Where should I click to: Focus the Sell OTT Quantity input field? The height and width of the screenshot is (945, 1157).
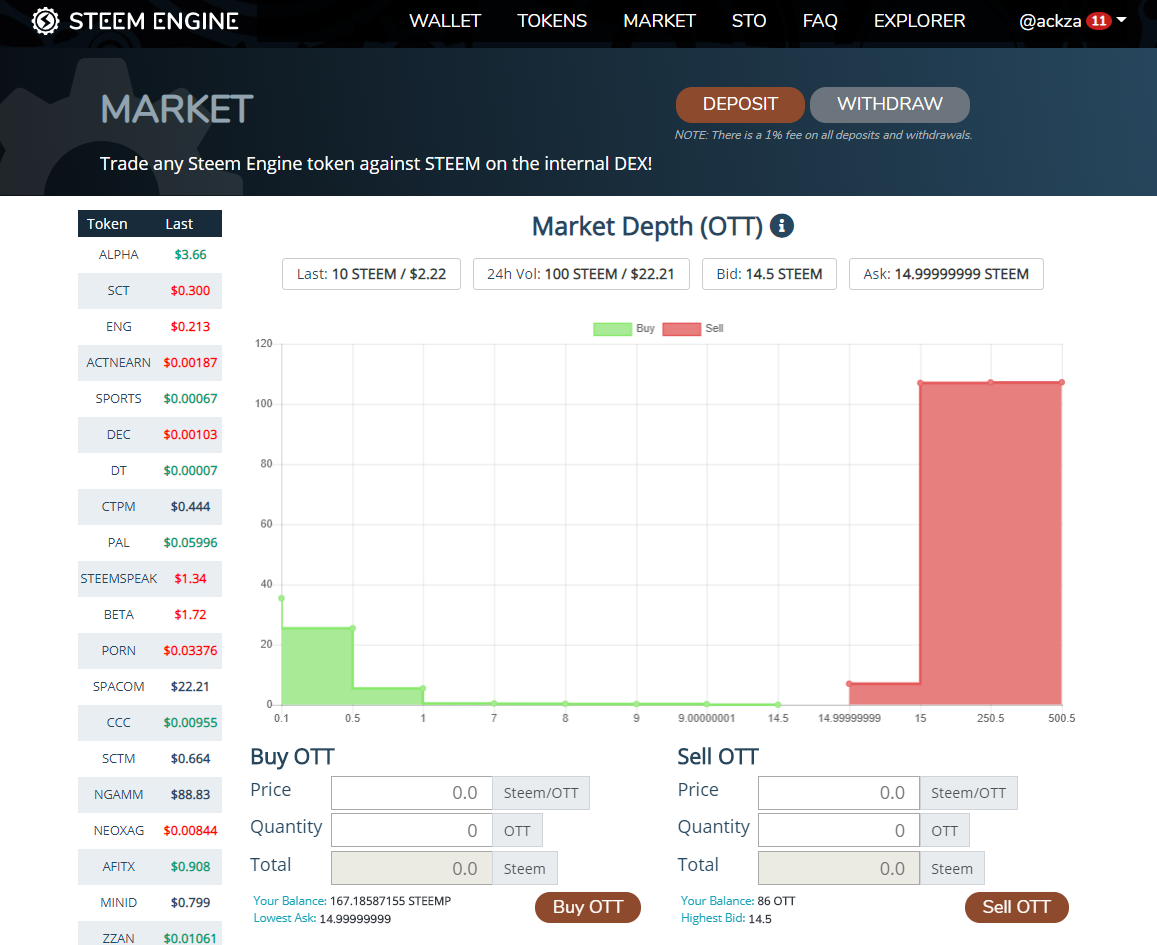[x=838, y=830]
